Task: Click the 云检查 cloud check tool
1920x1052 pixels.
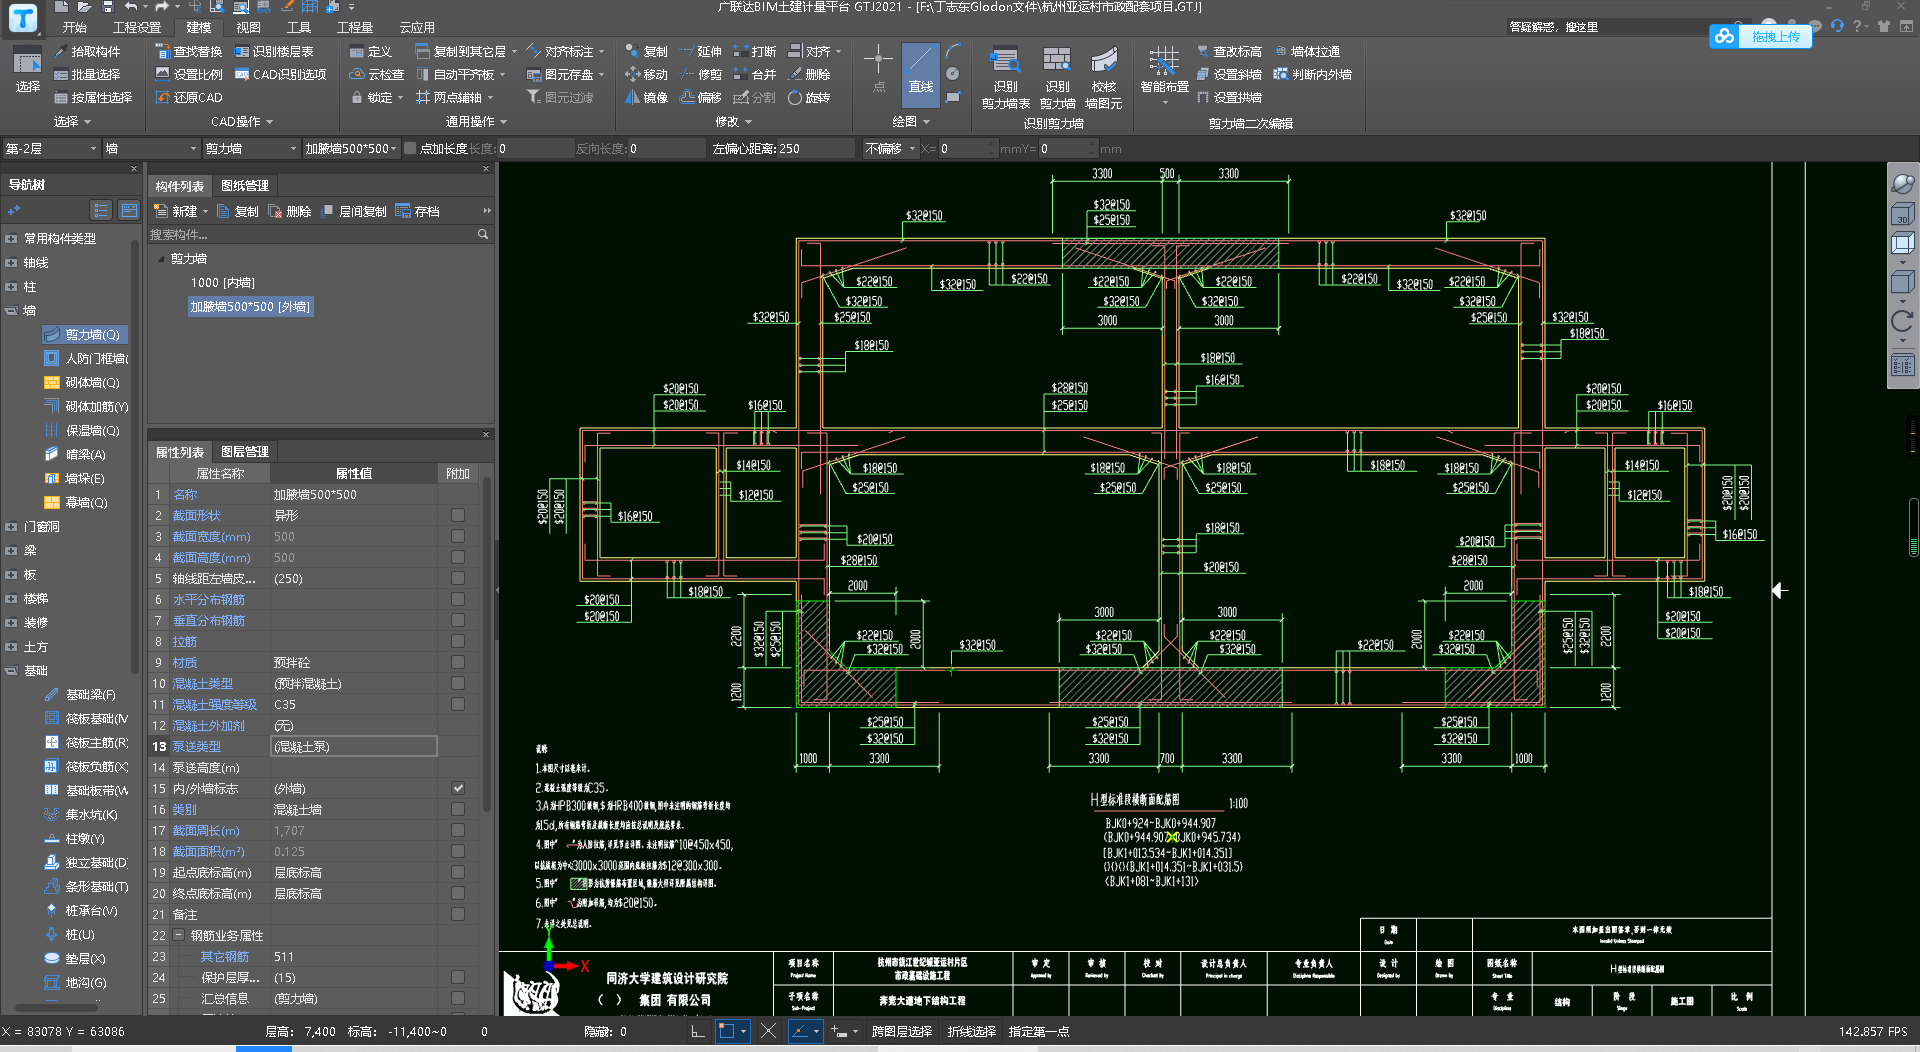Action: point(376,74)
